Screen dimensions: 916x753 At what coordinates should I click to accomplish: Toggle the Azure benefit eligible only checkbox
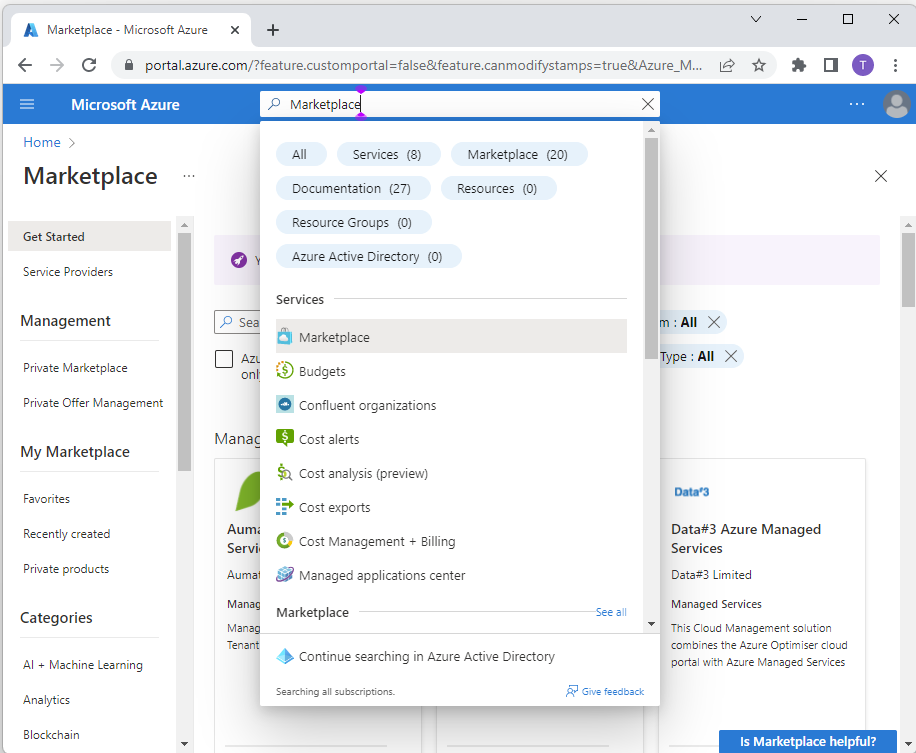[x=224, y=359]
